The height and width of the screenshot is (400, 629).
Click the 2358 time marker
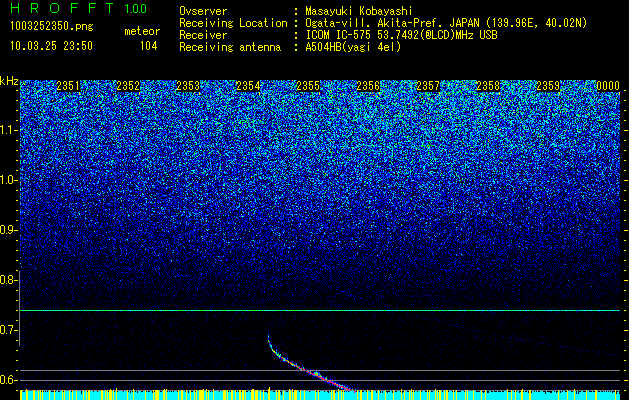click(x=488, y=86)
